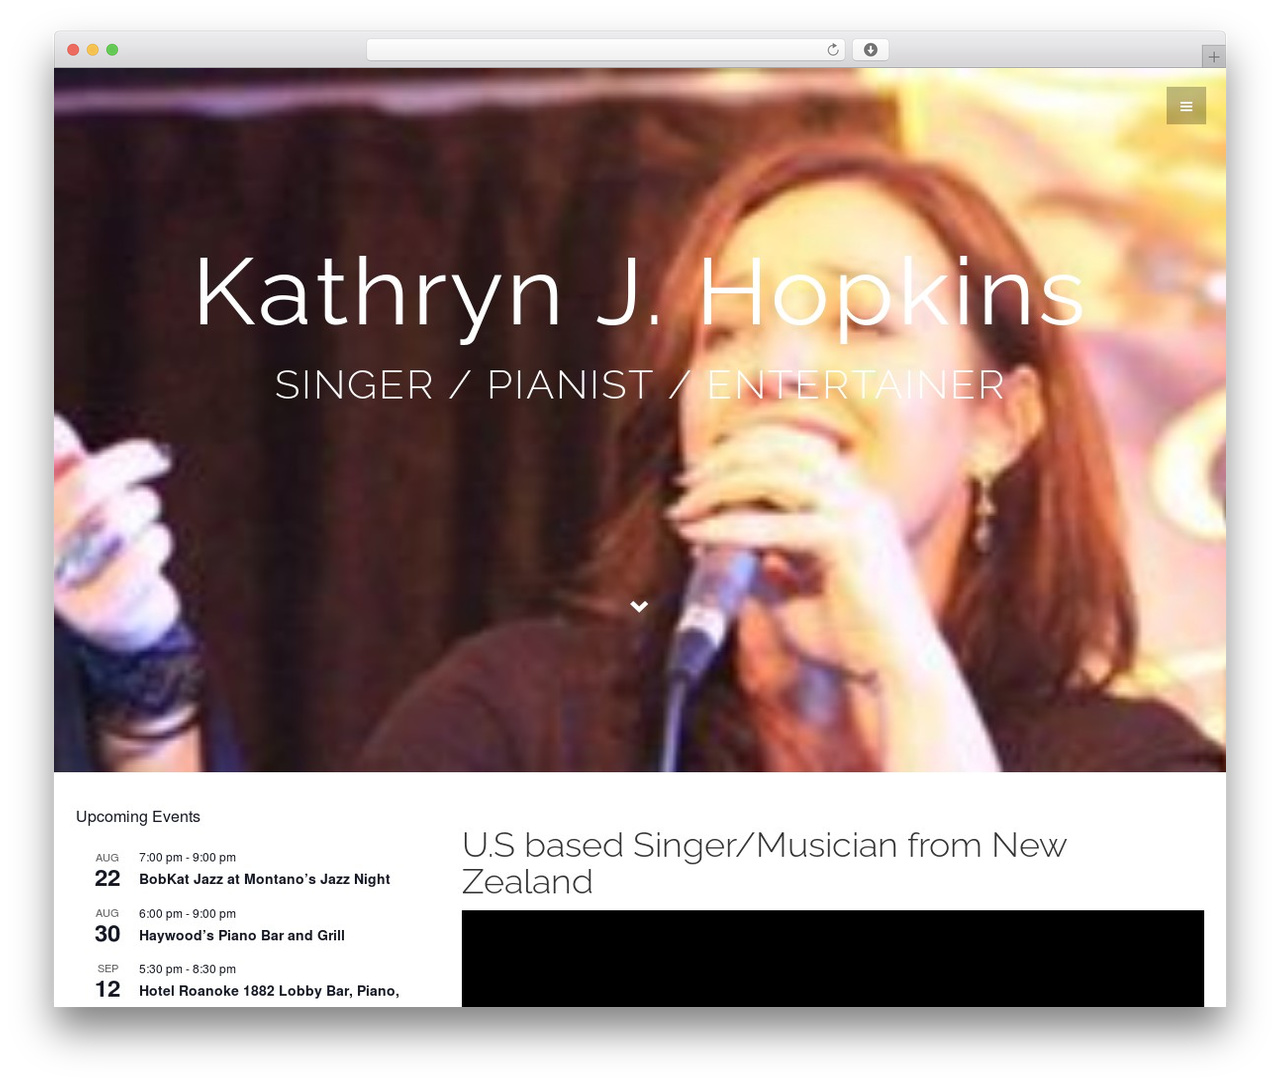Click the black embedded video area

tap(833, 958)
